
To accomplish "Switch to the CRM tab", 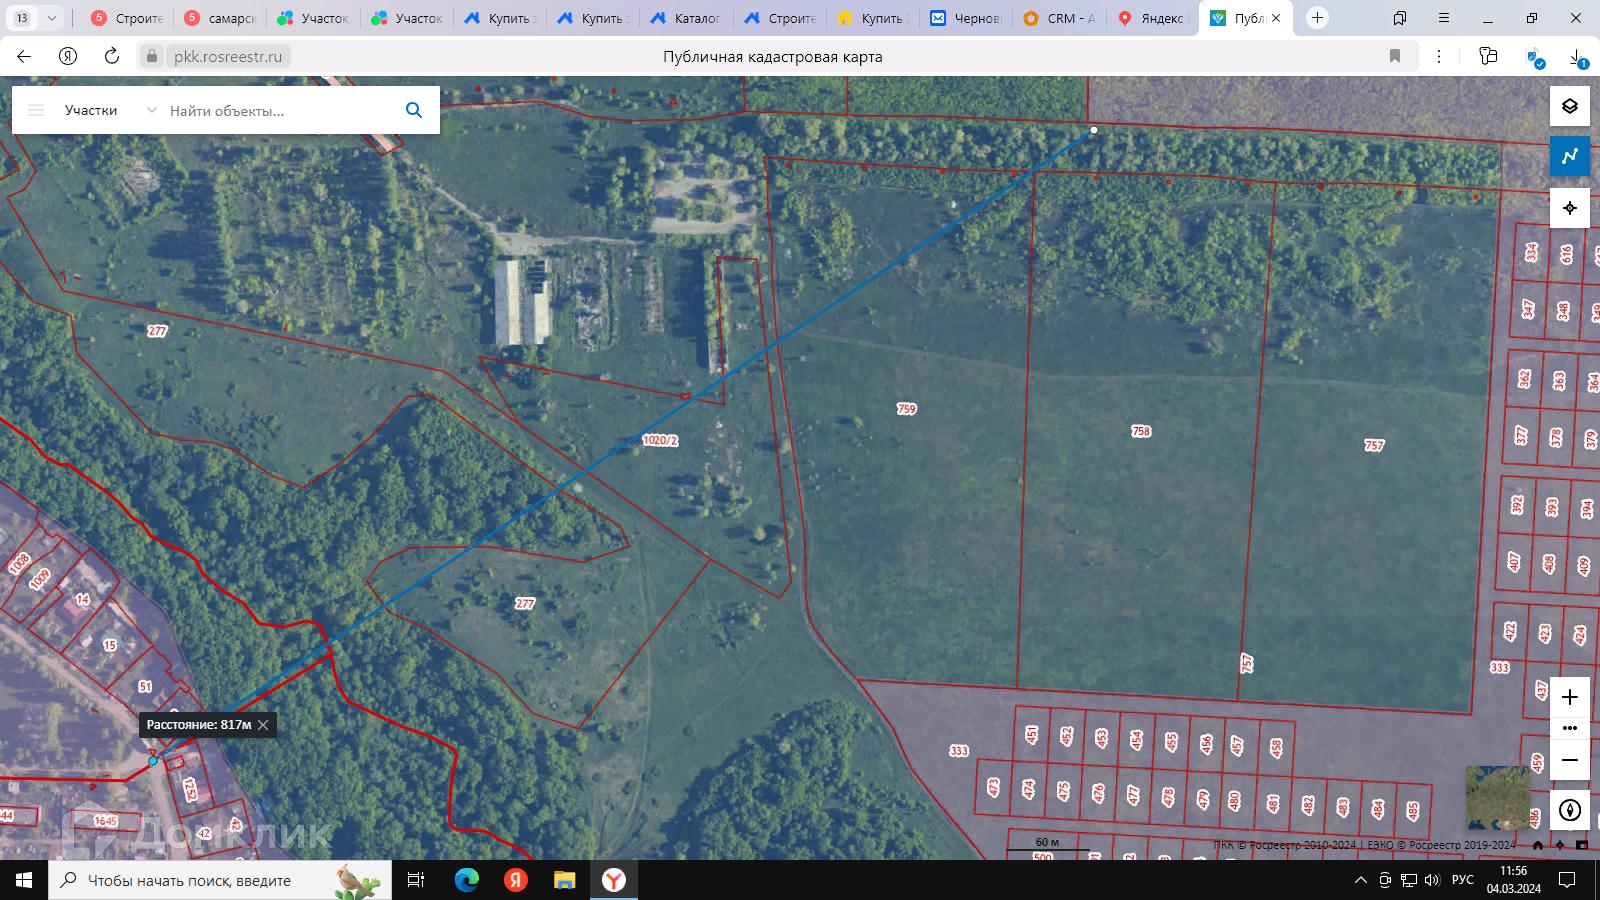I will [x=1059, y=18].
